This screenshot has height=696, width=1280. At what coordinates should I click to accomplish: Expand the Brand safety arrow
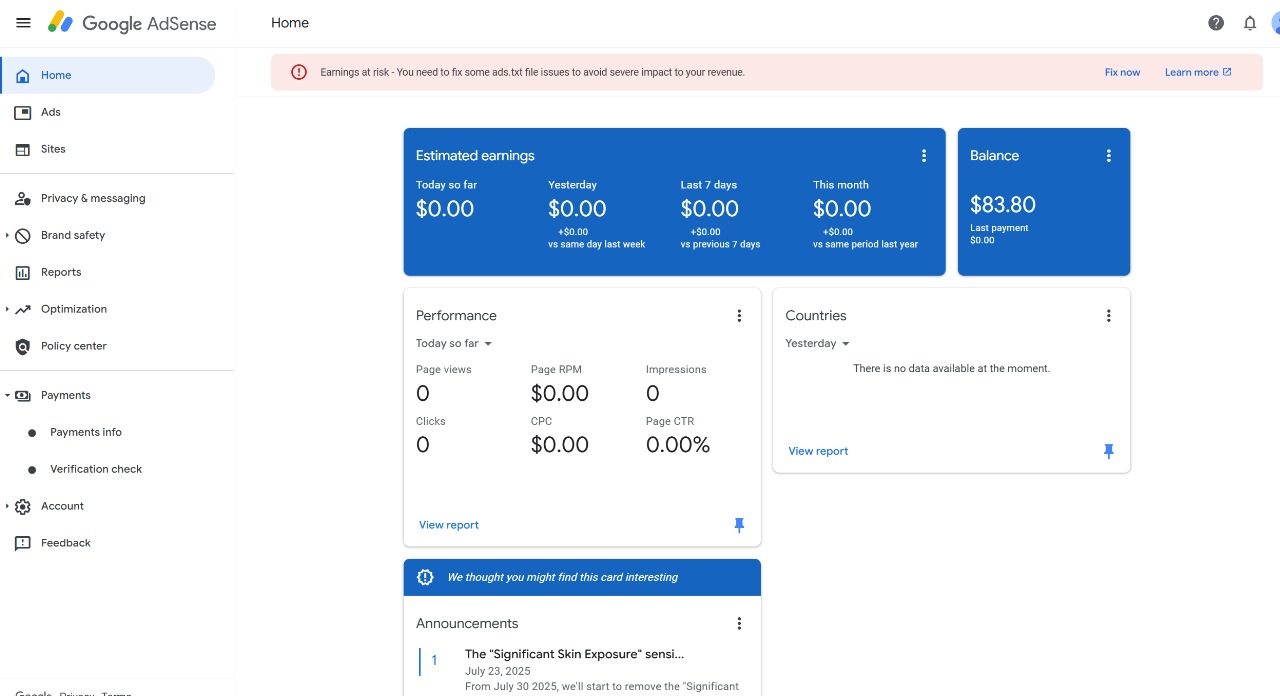pos(7,235)
